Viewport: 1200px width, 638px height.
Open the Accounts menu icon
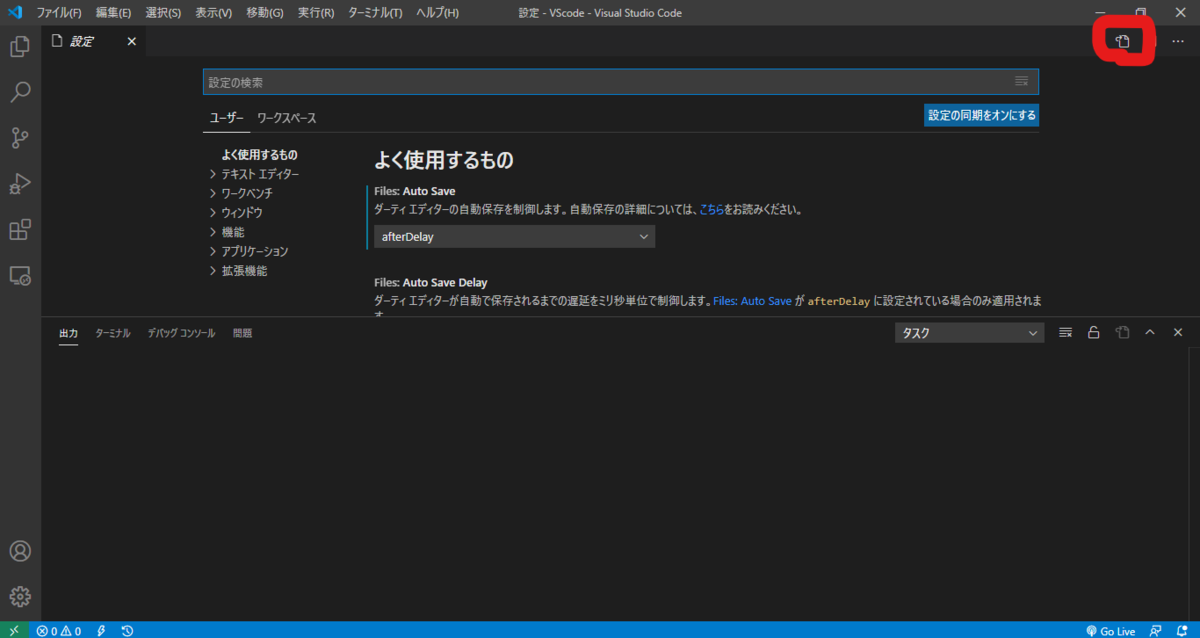[20, 551]
